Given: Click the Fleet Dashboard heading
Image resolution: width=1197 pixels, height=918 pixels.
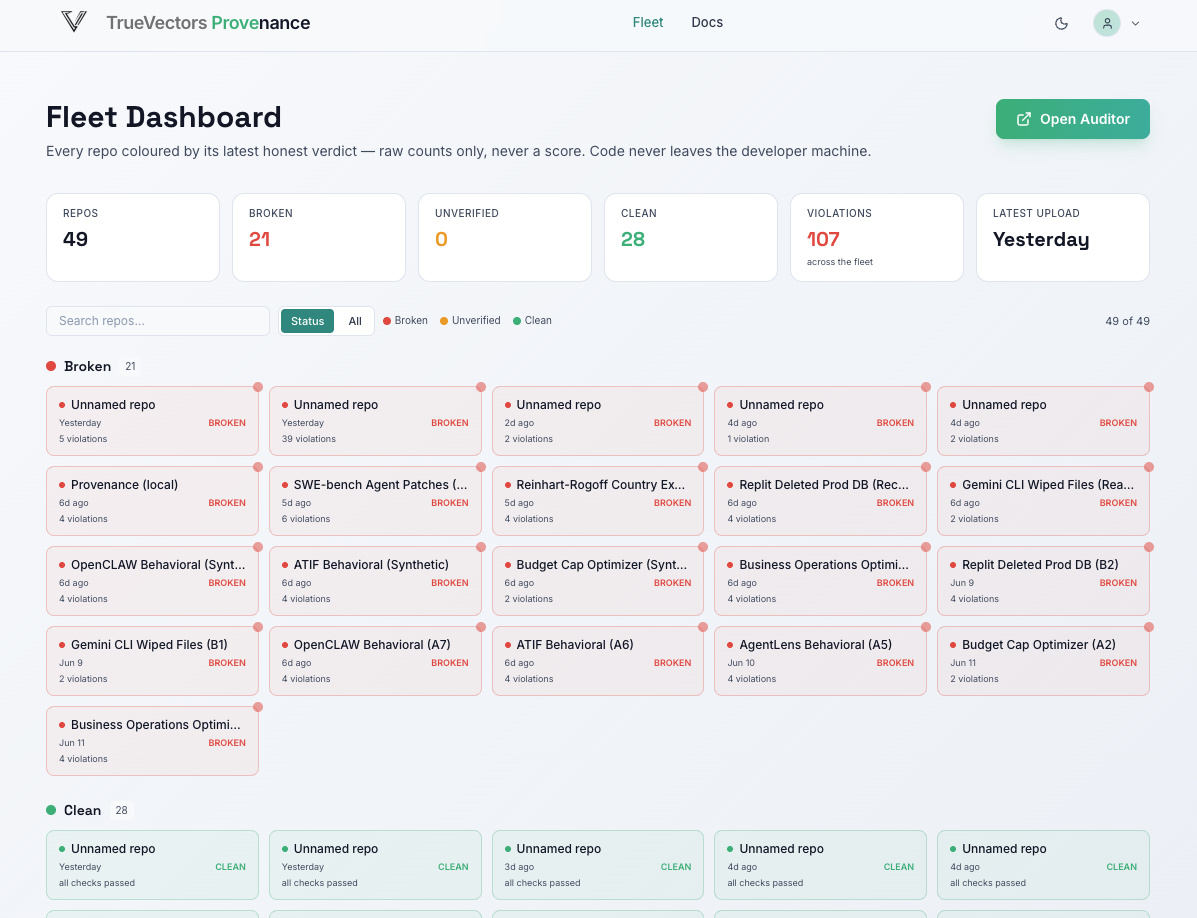Looking at the screenshot, I should click(x=163, y=117).
